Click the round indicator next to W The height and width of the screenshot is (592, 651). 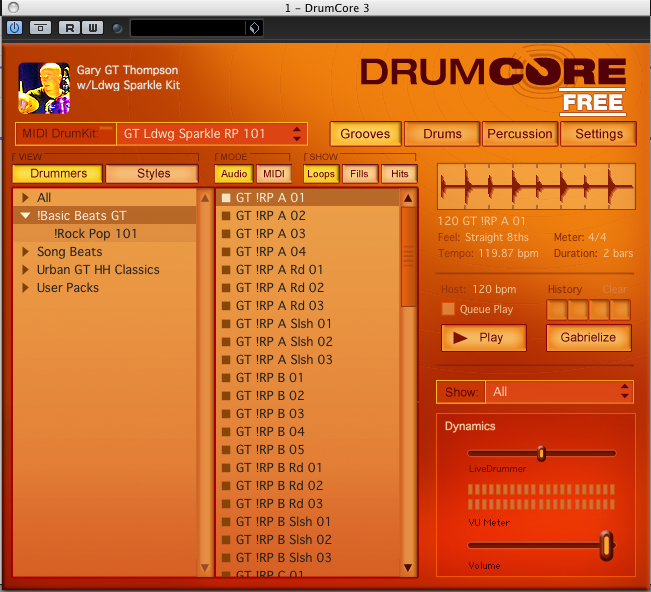117,28
